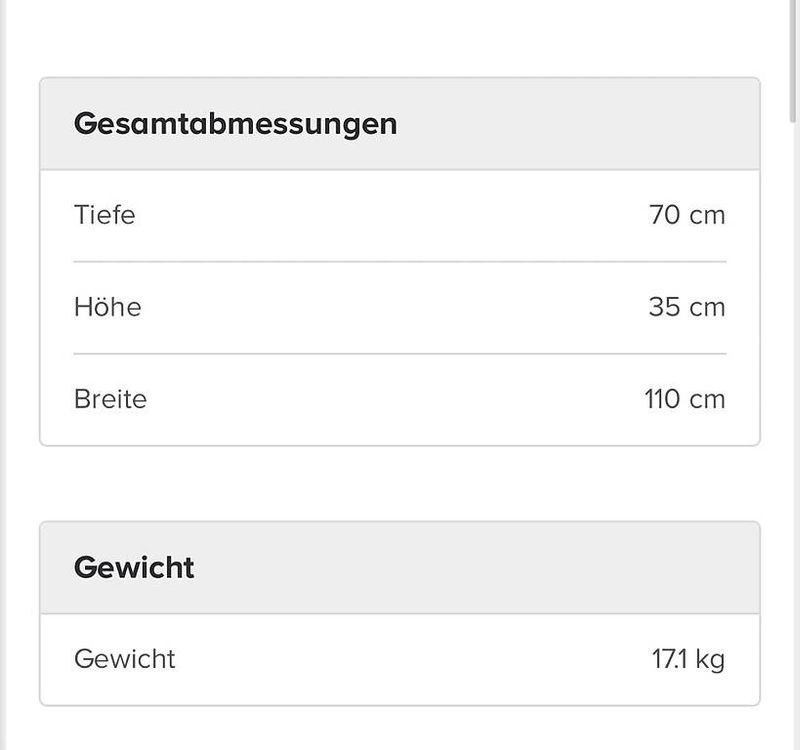Click the divider between Tiefe and Höhe
This screenshot has height=750, width=800.
(x=400, y=262)
